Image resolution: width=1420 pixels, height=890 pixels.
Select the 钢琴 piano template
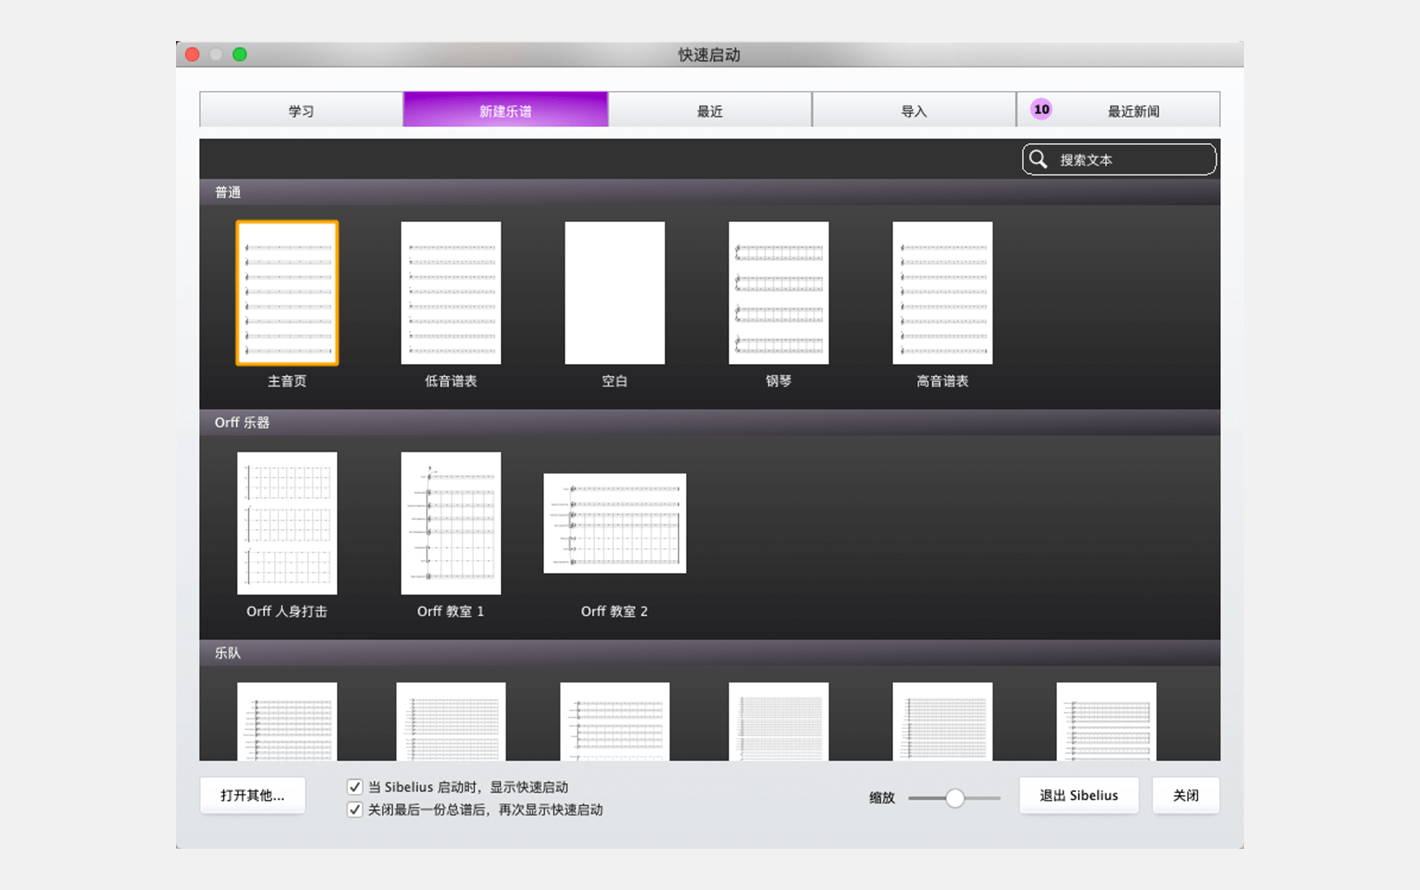pos(778,293)
